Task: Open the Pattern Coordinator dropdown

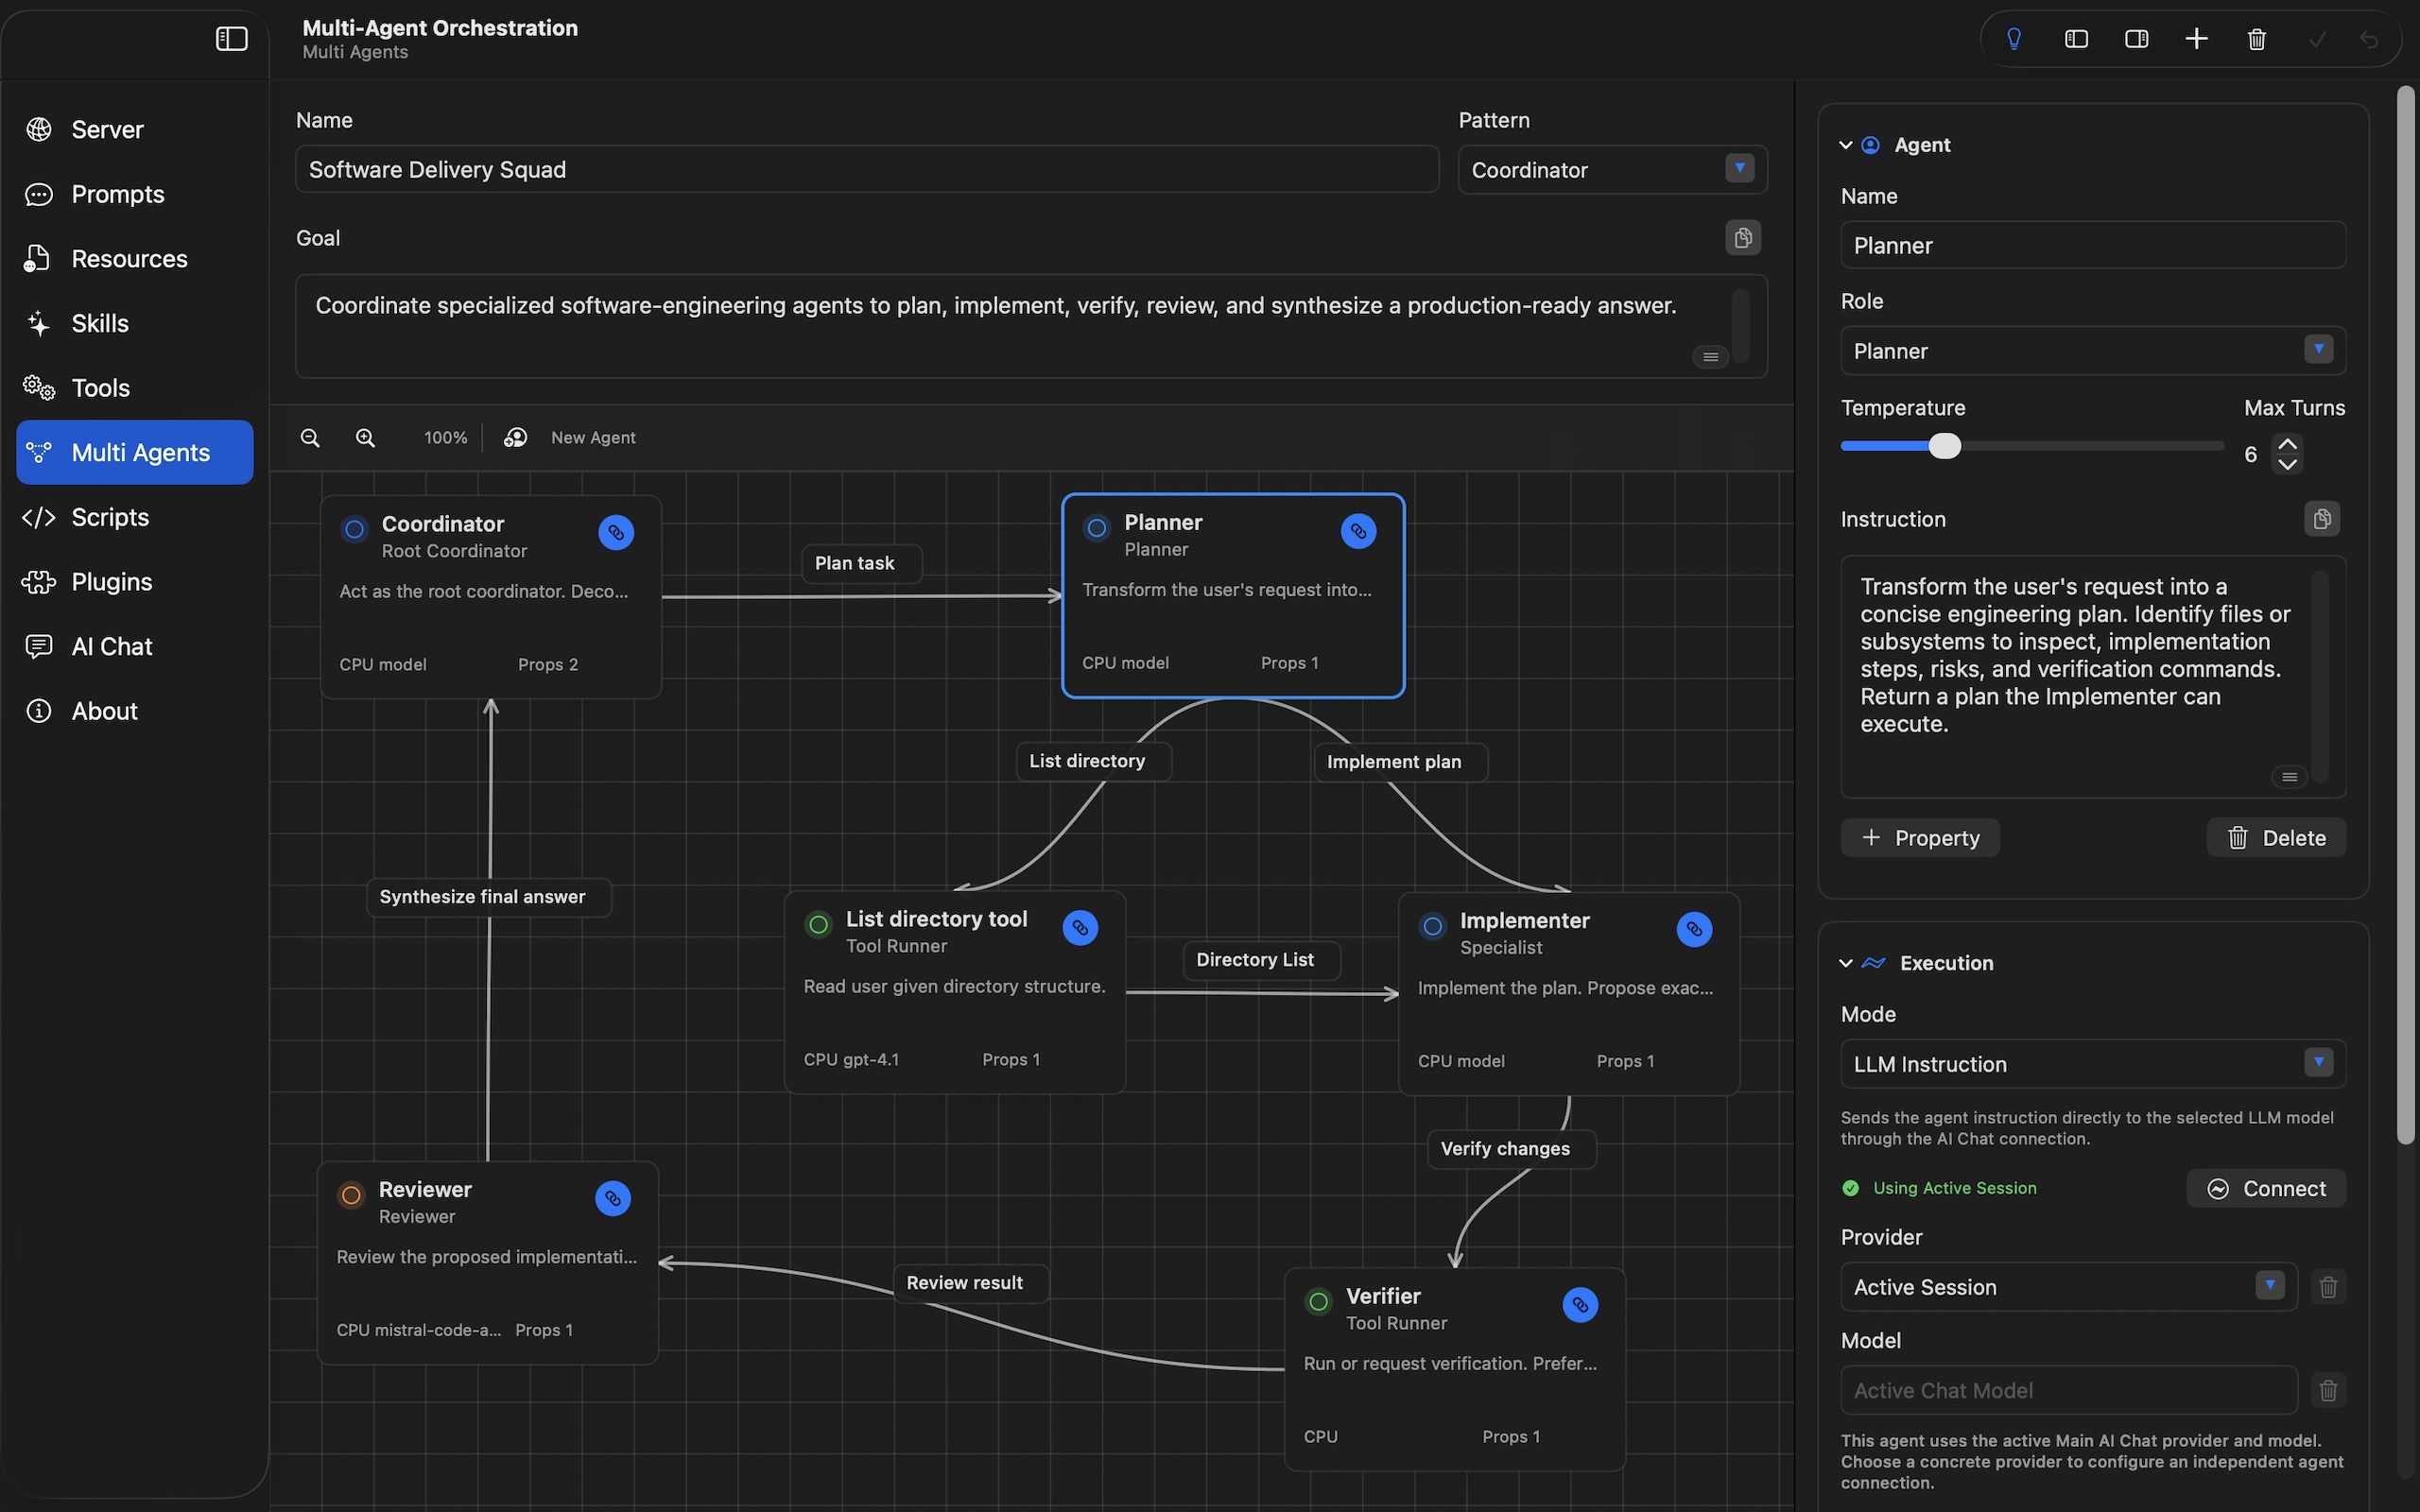Action: coord(1612,169)
